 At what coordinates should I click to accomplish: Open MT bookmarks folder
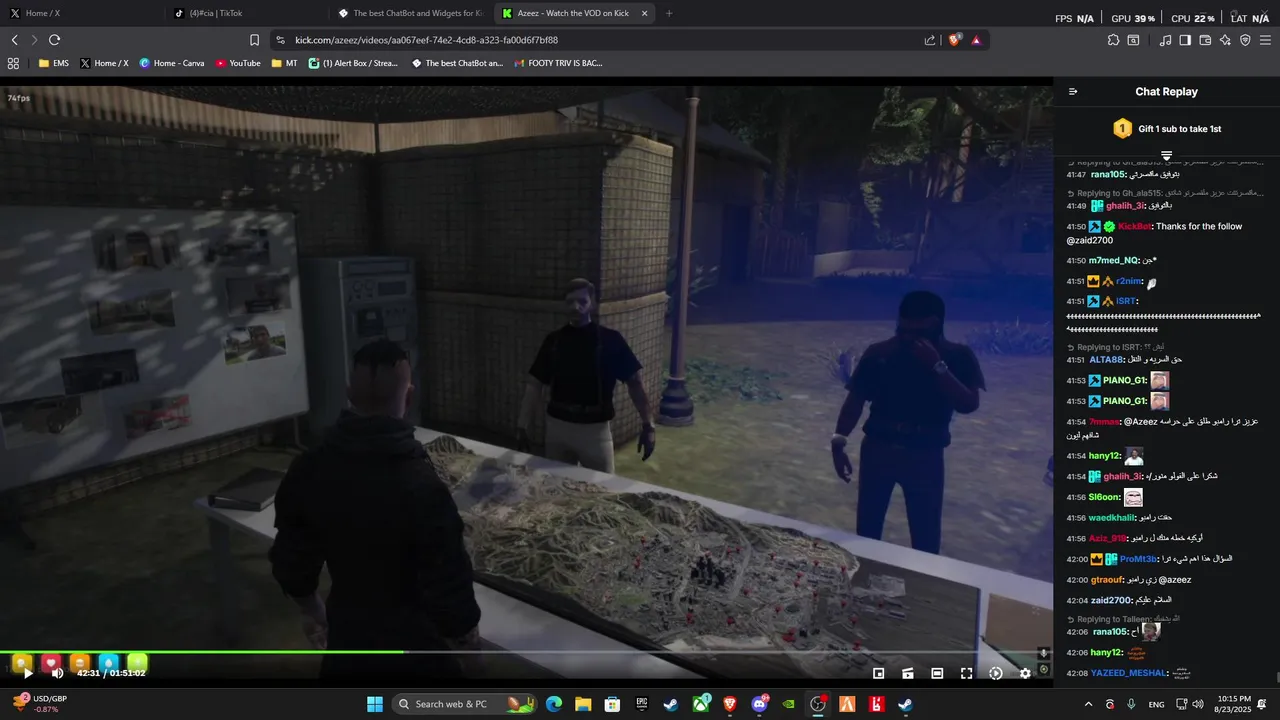[284, 63]
